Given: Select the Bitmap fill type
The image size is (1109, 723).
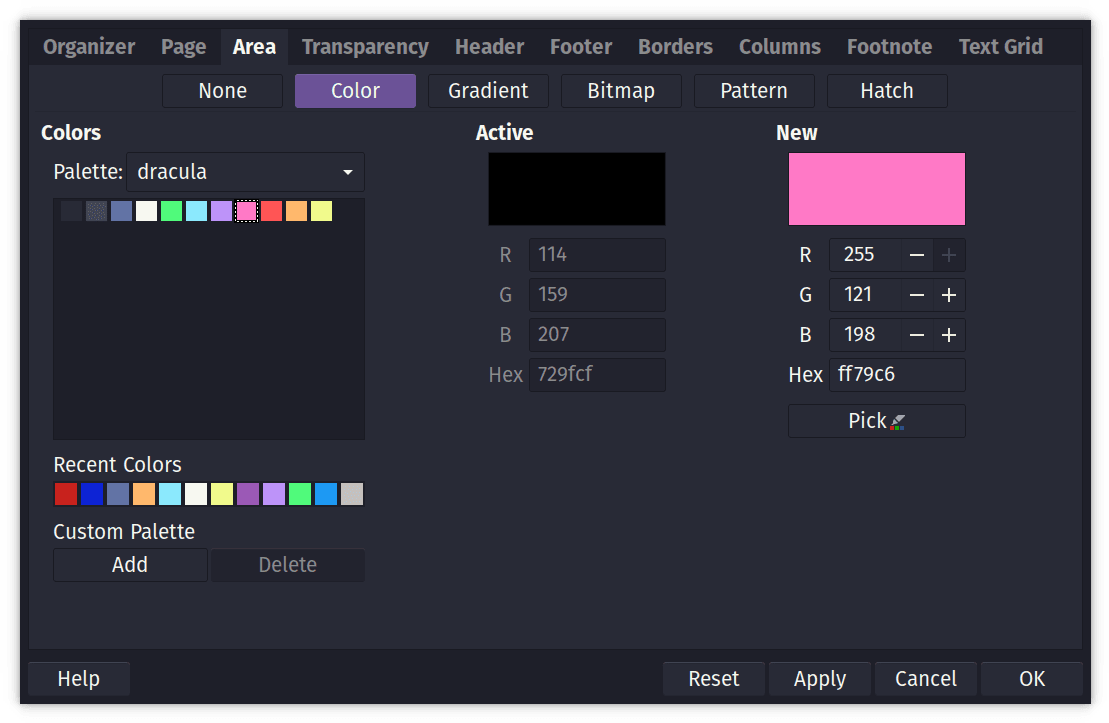Looking at the screenshot, I should click(621, 90).
